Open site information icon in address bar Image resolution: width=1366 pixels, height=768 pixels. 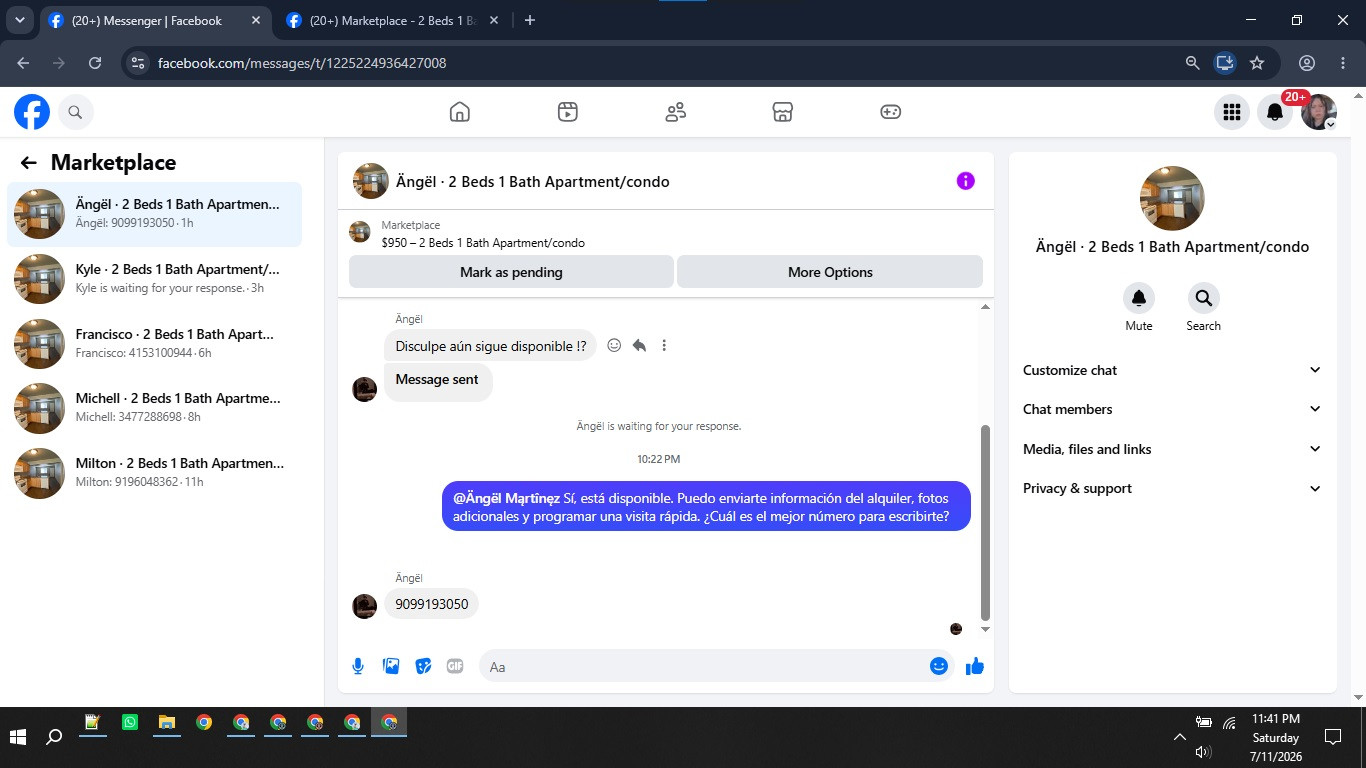pyautogui.click(x=138, y=63)
